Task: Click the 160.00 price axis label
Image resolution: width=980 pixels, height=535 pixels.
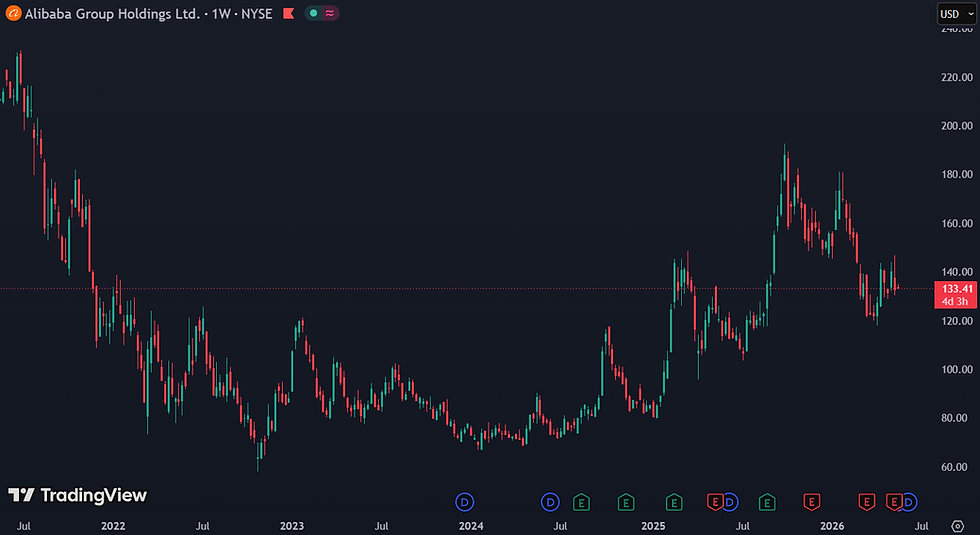Action: tap(957, 223)
